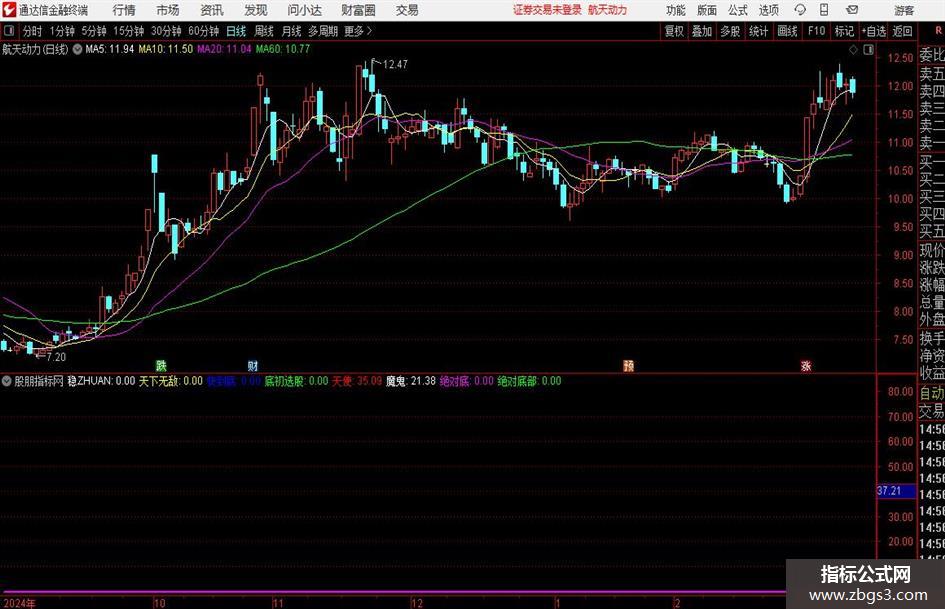Viewport: 945px width, 609px height.
Task: Click the 魔鬼: 21.38 indicator value
Action: click(410, 381)
